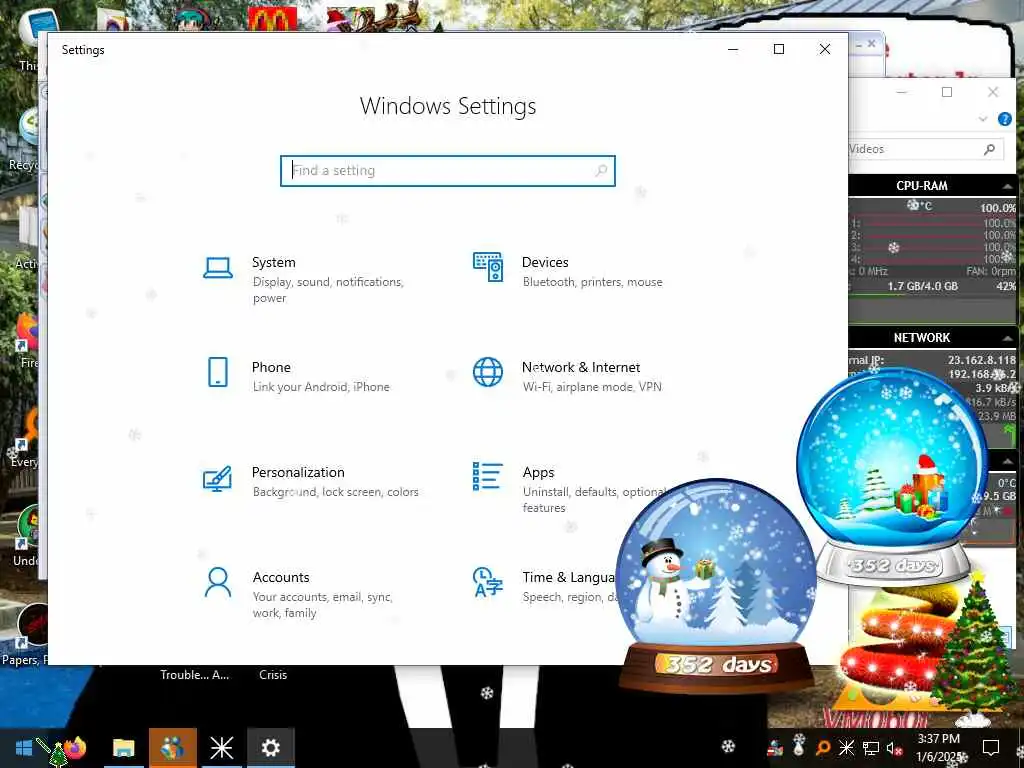Click the snowman snow globe countdown gadget
Image resolution: width=1024 pixels, height=768 pixels.
tap(716, 584)
